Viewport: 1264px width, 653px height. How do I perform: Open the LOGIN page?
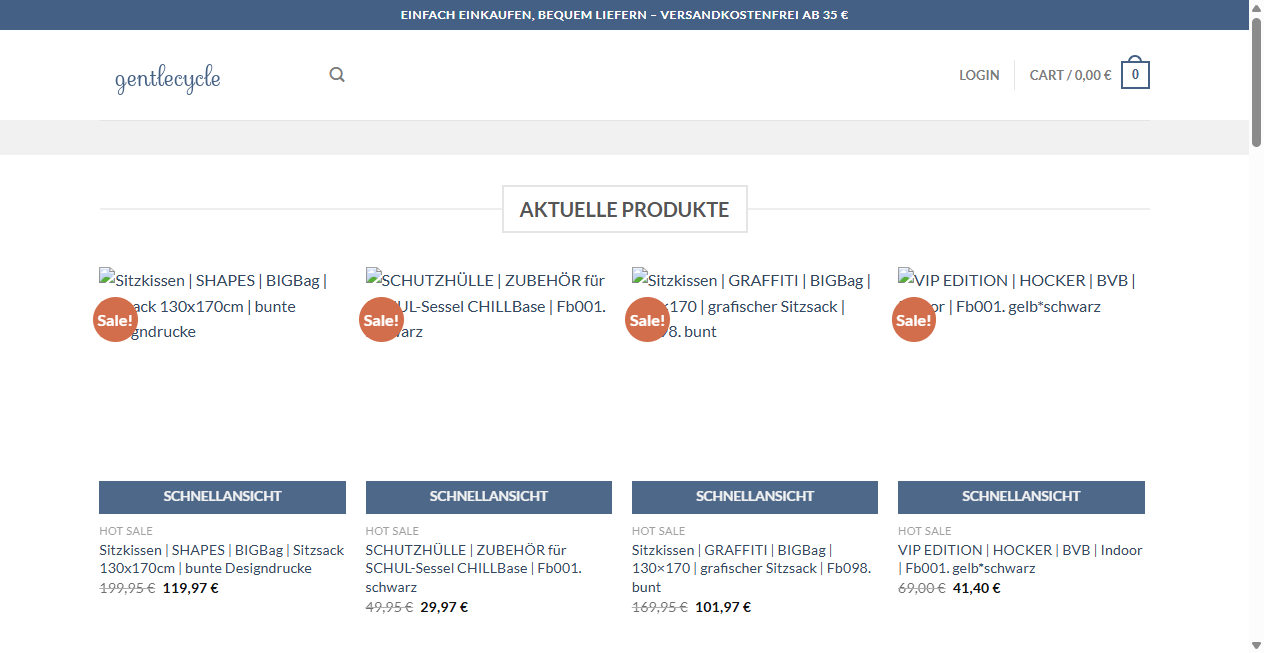pyautogui.click(x=979, y=74)
